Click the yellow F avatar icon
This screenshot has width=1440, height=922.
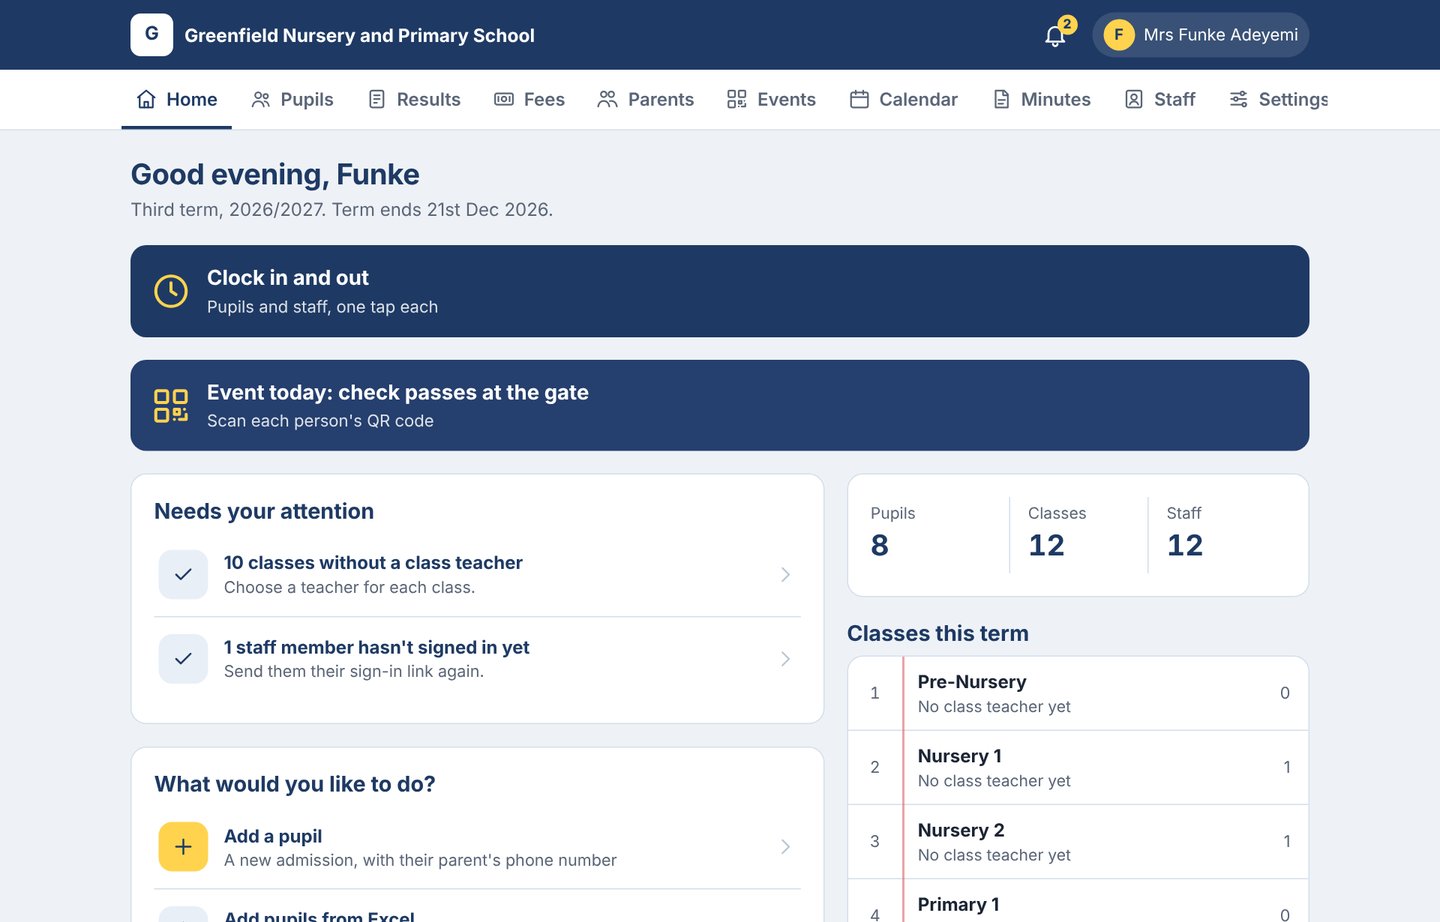pos(1119,35)
